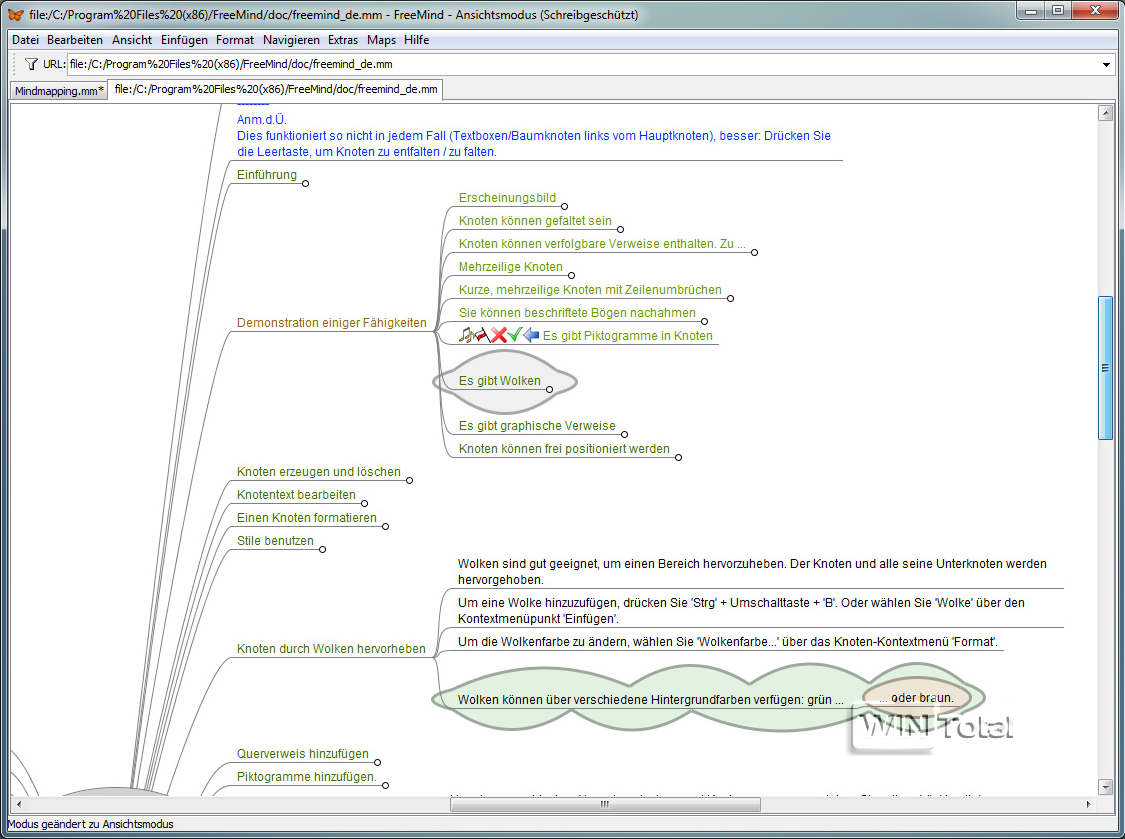The height and width of the screenshot is (839, 1125).
Task: Select the 'Demonstration einiger Fähigkeiten' node
Action: 331,323
